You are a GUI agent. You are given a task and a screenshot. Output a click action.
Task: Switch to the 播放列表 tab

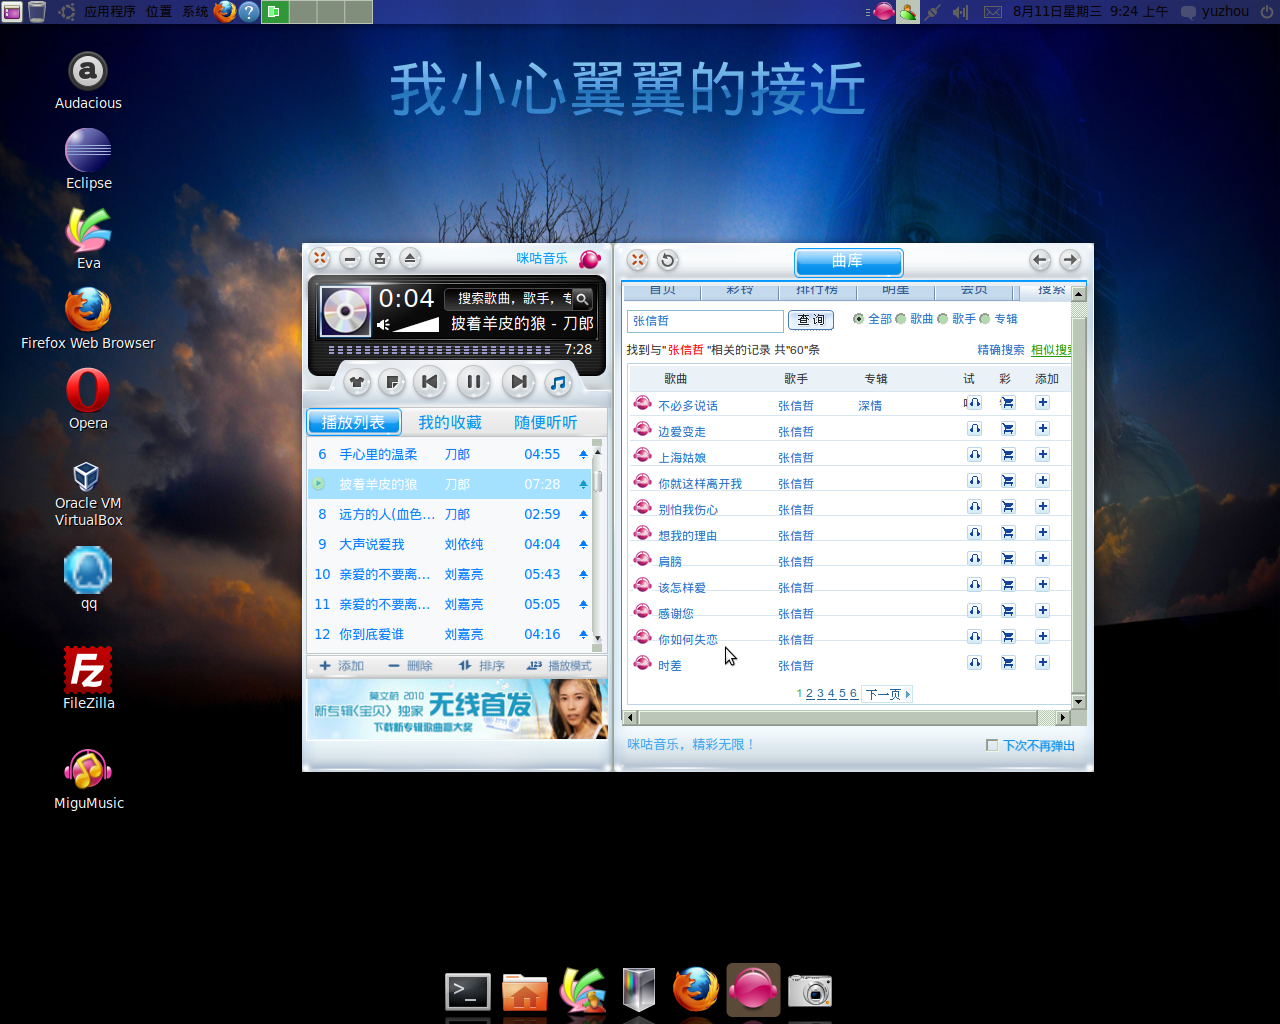click(x=354, y=422)
